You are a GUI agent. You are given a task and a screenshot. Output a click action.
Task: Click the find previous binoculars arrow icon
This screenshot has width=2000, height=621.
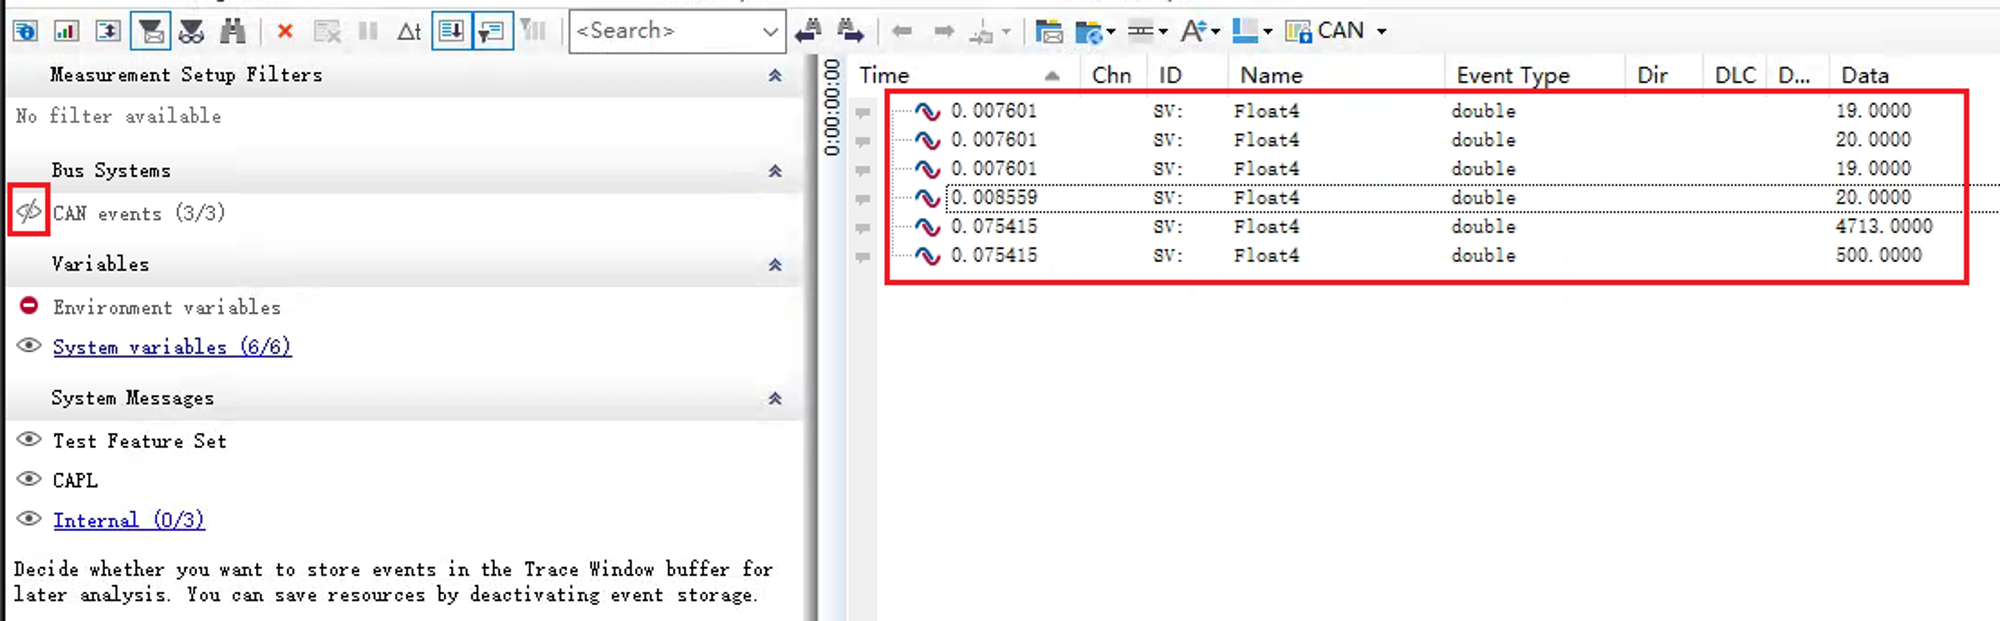pos(808,31)
